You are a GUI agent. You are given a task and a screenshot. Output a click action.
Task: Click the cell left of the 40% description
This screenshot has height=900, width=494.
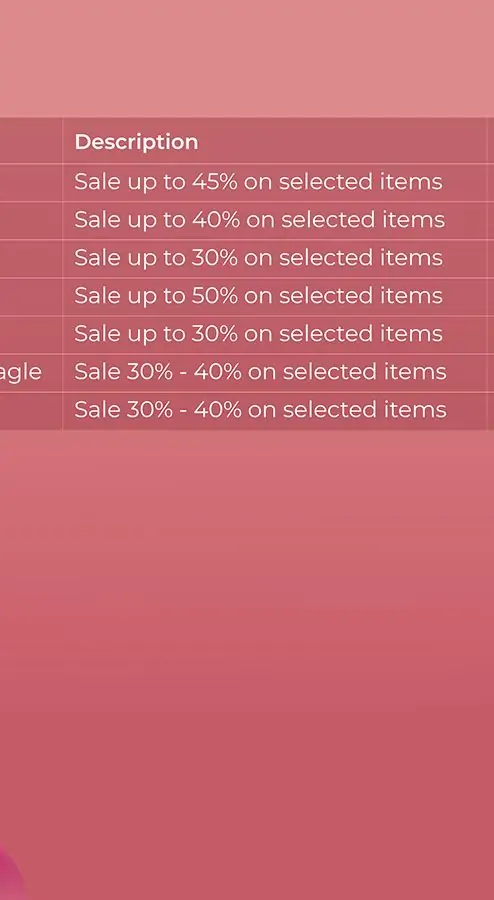point(31,220)
